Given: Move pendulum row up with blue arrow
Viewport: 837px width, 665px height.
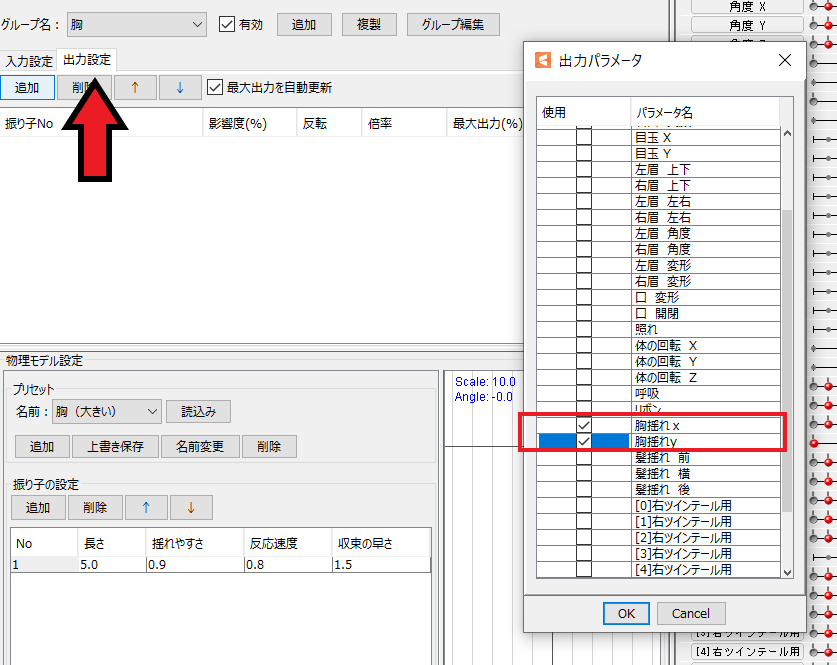Looking at the screenshot, I should (x=146, y=507).
